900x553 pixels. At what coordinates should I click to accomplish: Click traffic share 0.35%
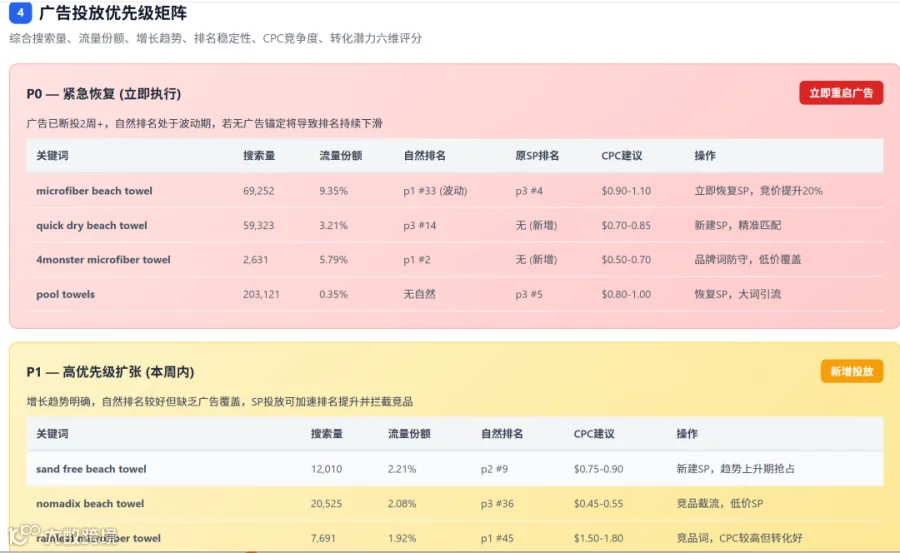click(333, 294)
